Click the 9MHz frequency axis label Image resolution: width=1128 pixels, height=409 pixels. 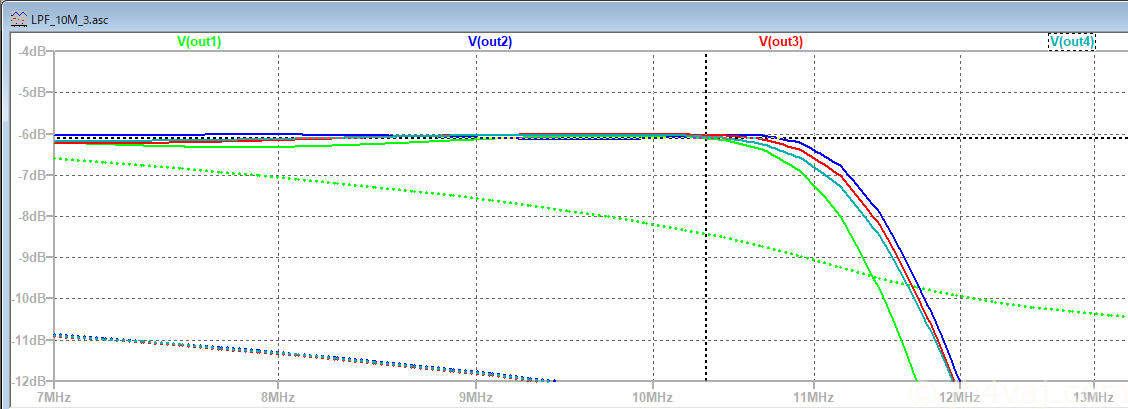476,397
